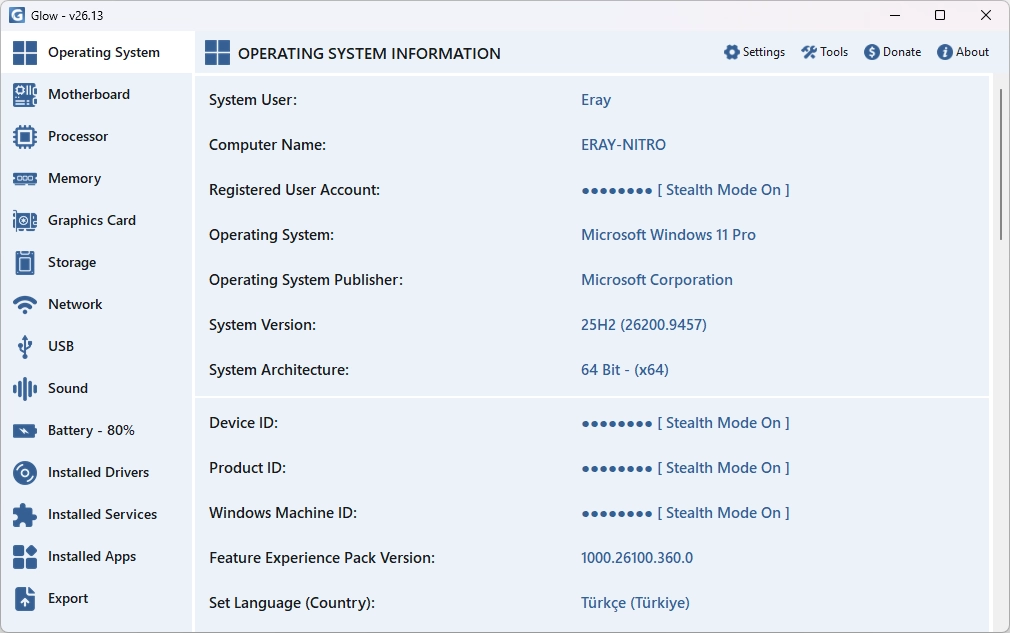
Task: Click the vertical scrollbar thumb
Action: coord(1001,164)
